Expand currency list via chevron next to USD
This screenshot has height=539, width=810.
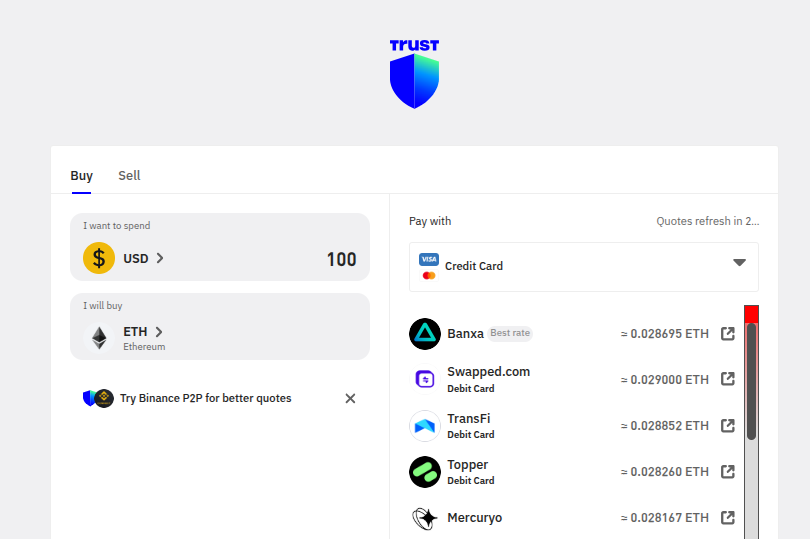tap(160, 258)
